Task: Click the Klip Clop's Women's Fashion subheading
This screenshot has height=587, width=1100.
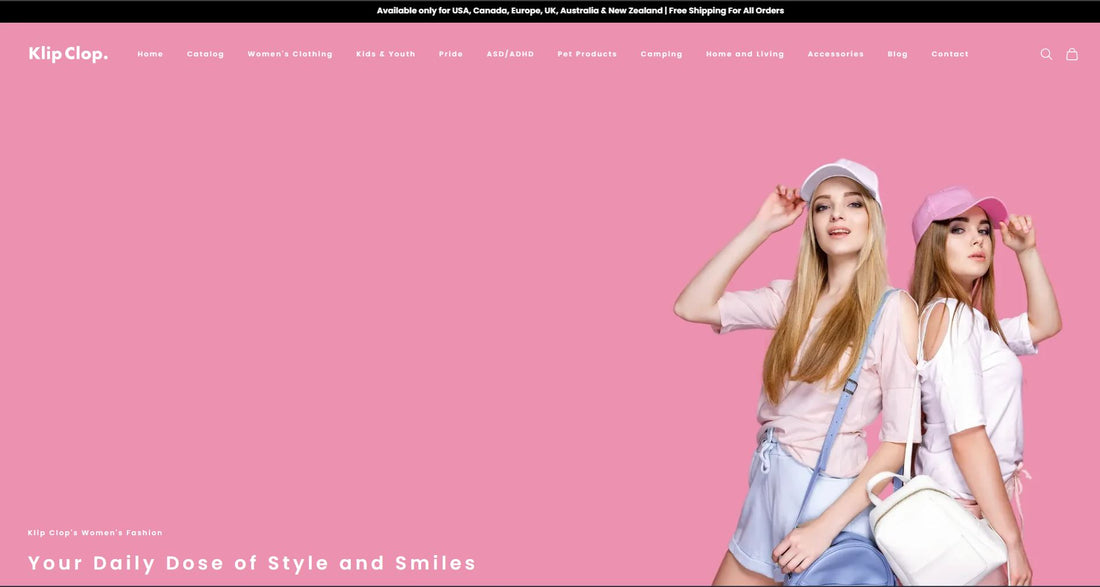Action: point(95,533)
